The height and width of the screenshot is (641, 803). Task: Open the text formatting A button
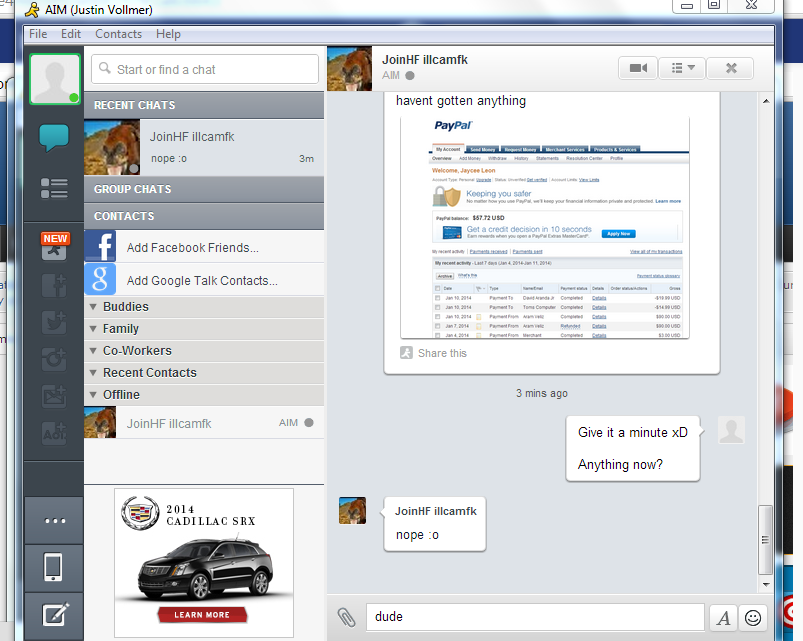[x=723, y=618]
